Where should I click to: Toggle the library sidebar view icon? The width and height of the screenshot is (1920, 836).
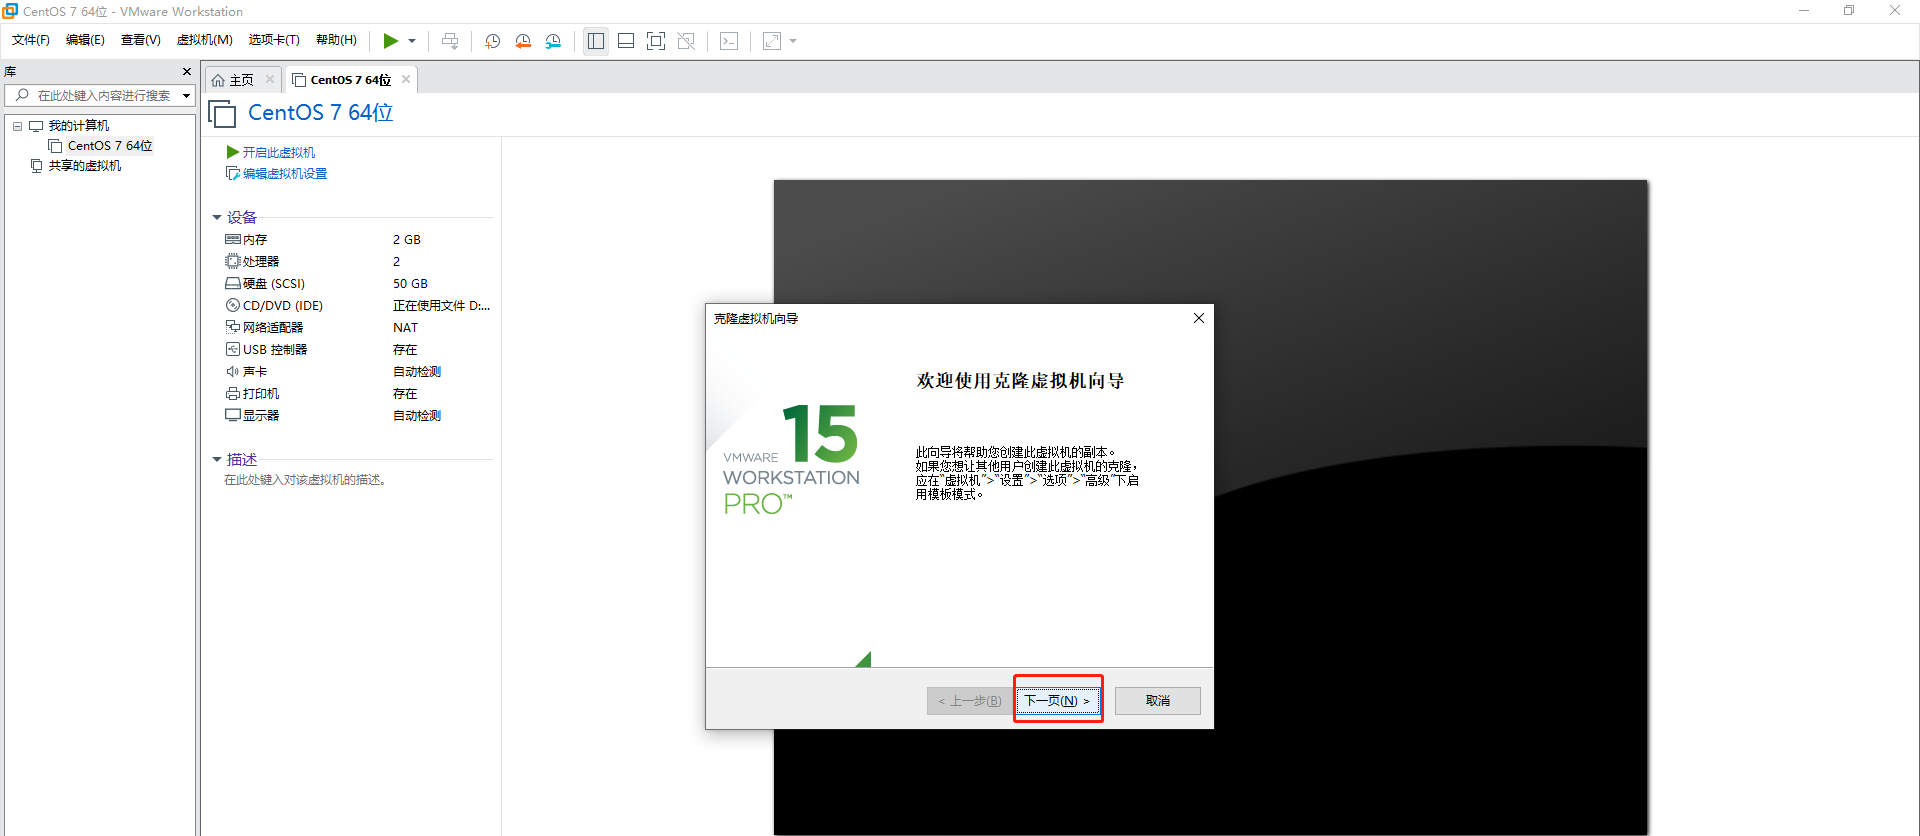coord(596,41)
